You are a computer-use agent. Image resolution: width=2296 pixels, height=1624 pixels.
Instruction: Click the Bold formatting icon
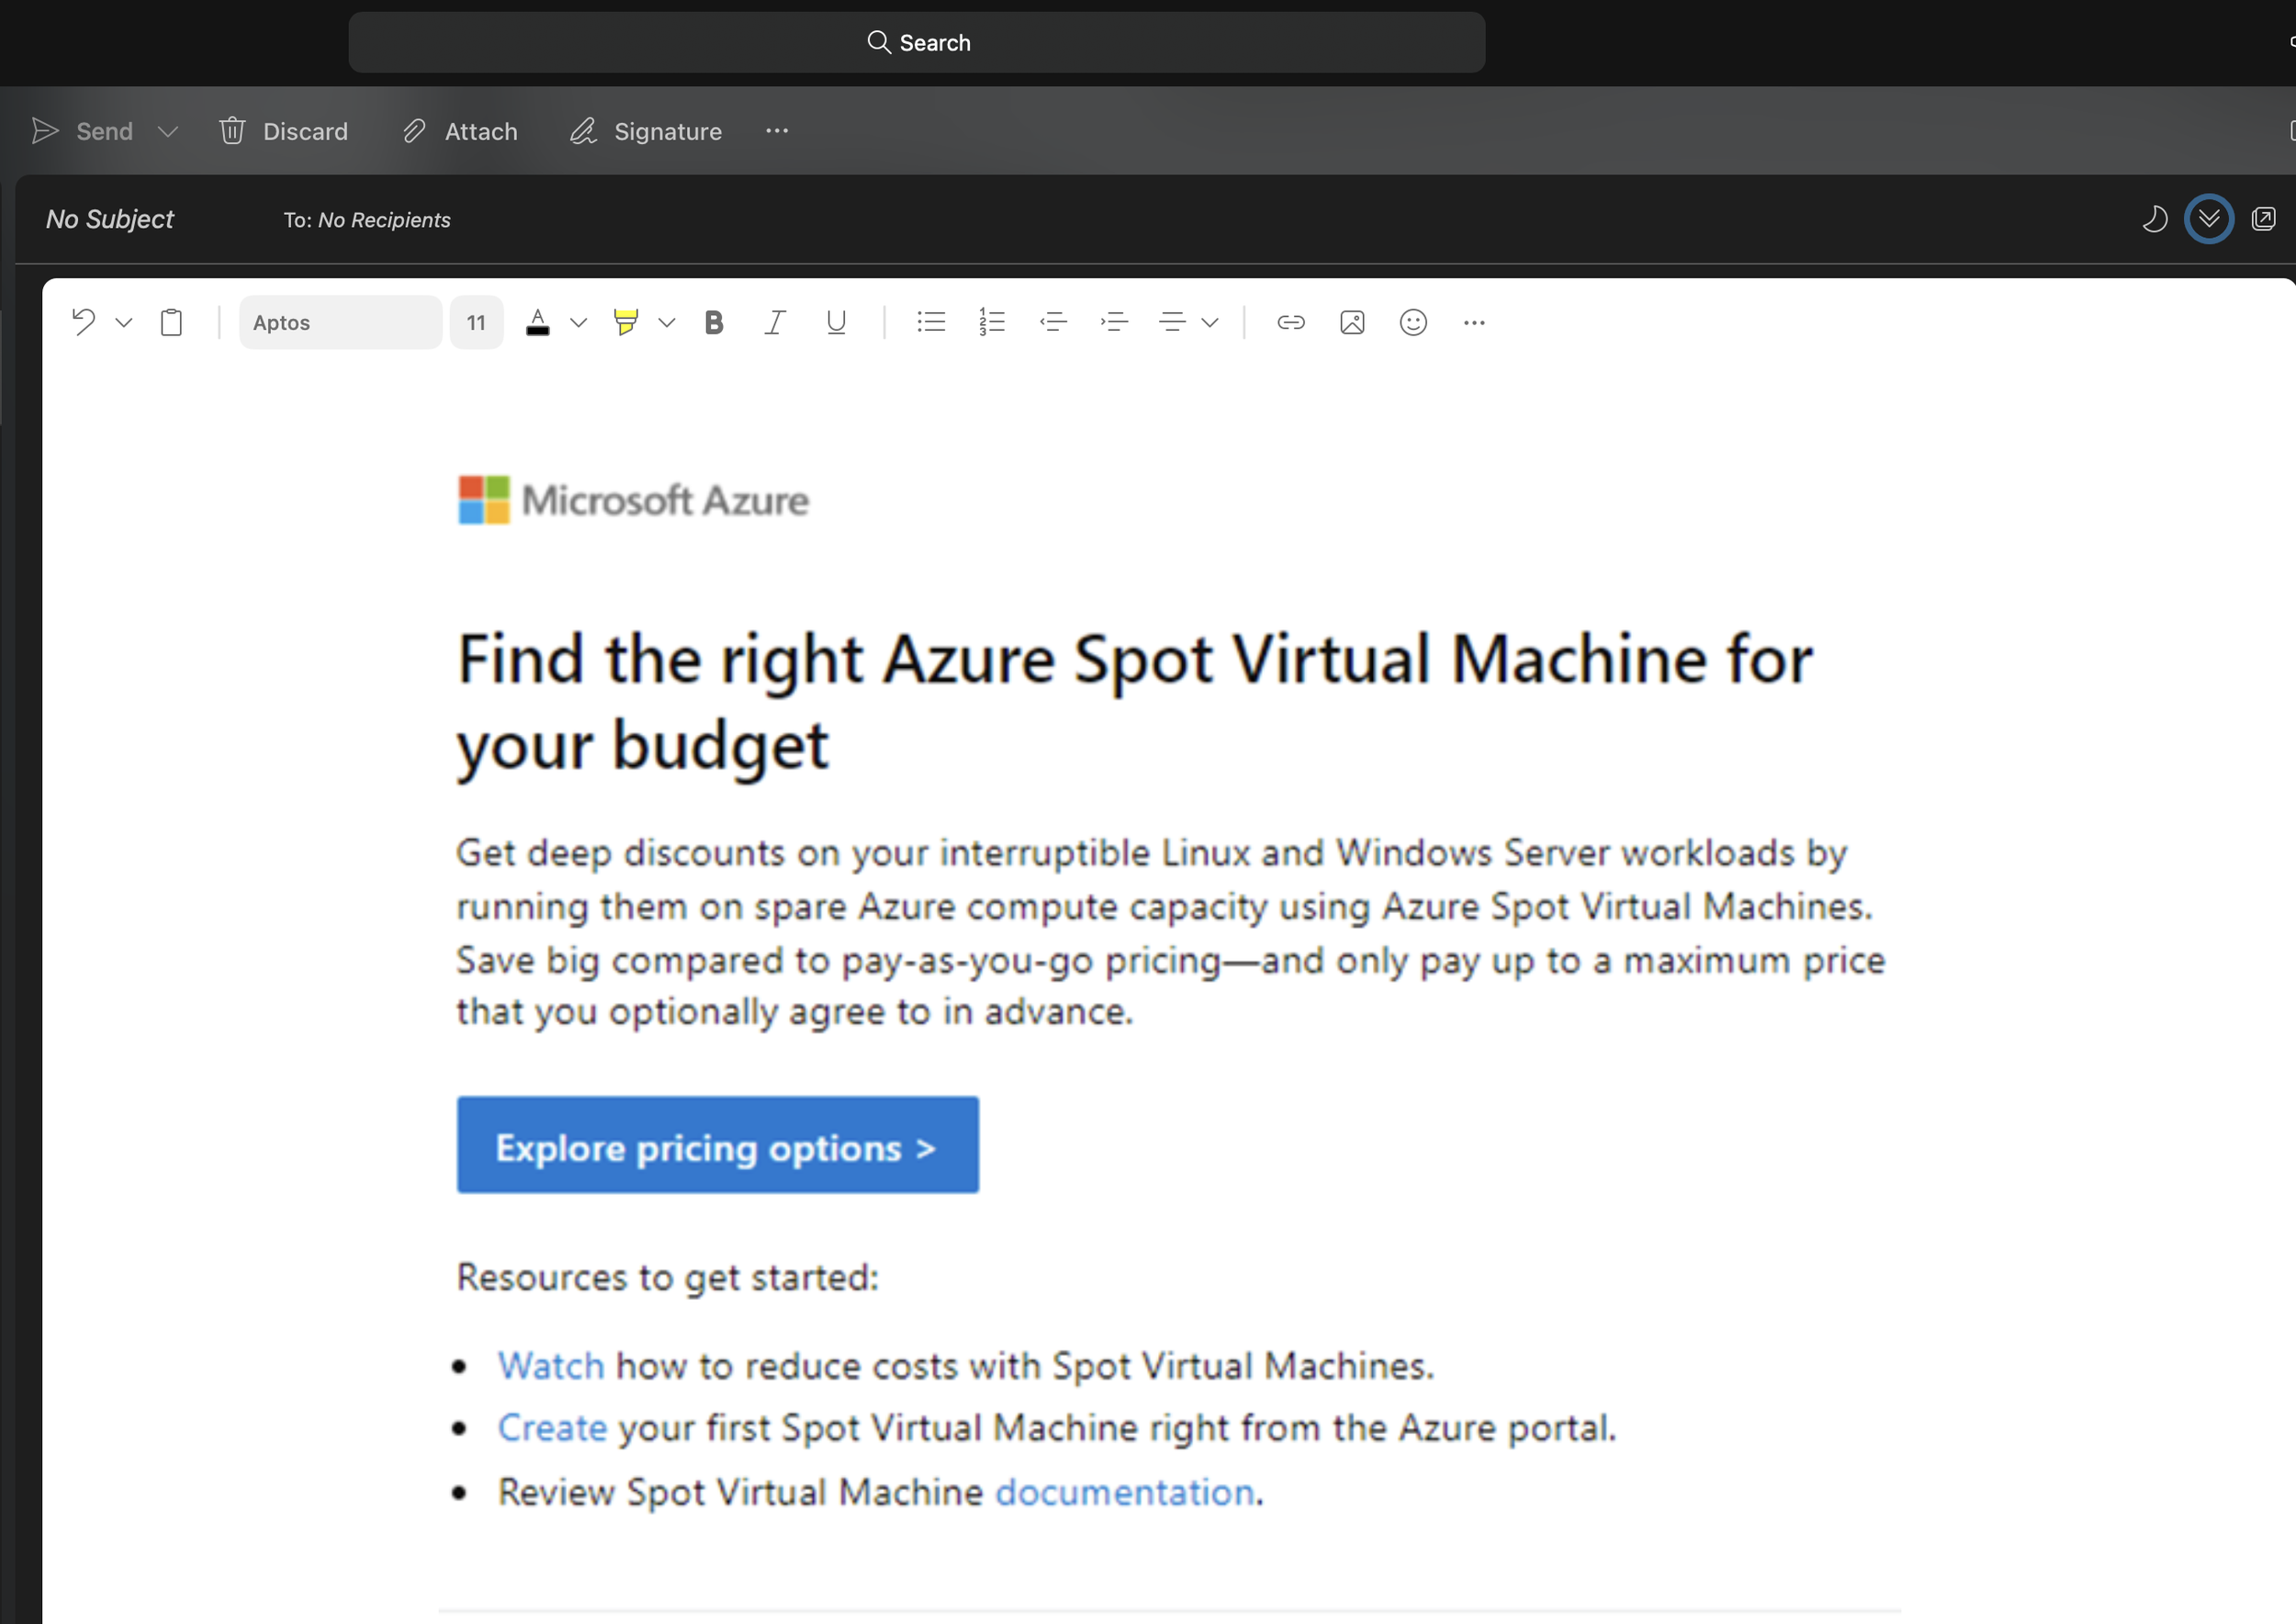pyautogui.click(x=713, y=322)
